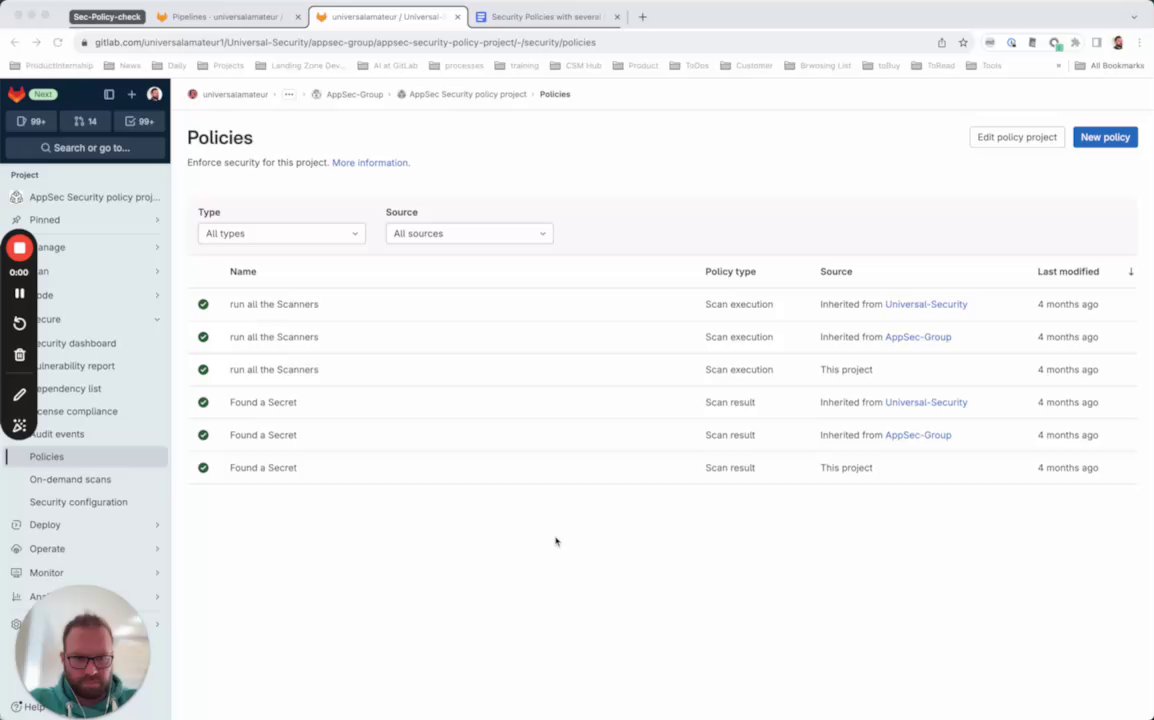Stop the screen recording with the red button
Viewport: 1154px width, 720px height.
19,248
